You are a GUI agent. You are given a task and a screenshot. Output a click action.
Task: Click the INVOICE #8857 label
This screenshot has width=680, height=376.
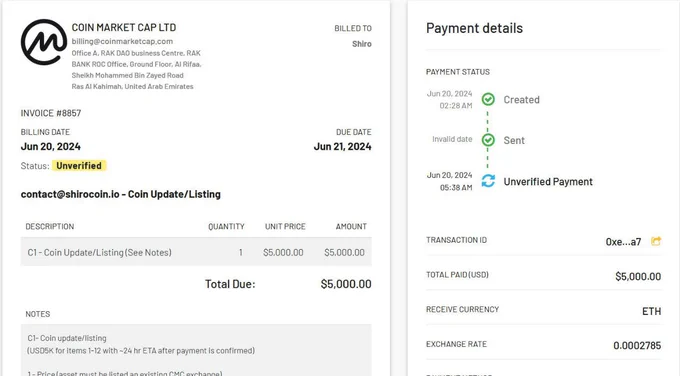(51, 113)
